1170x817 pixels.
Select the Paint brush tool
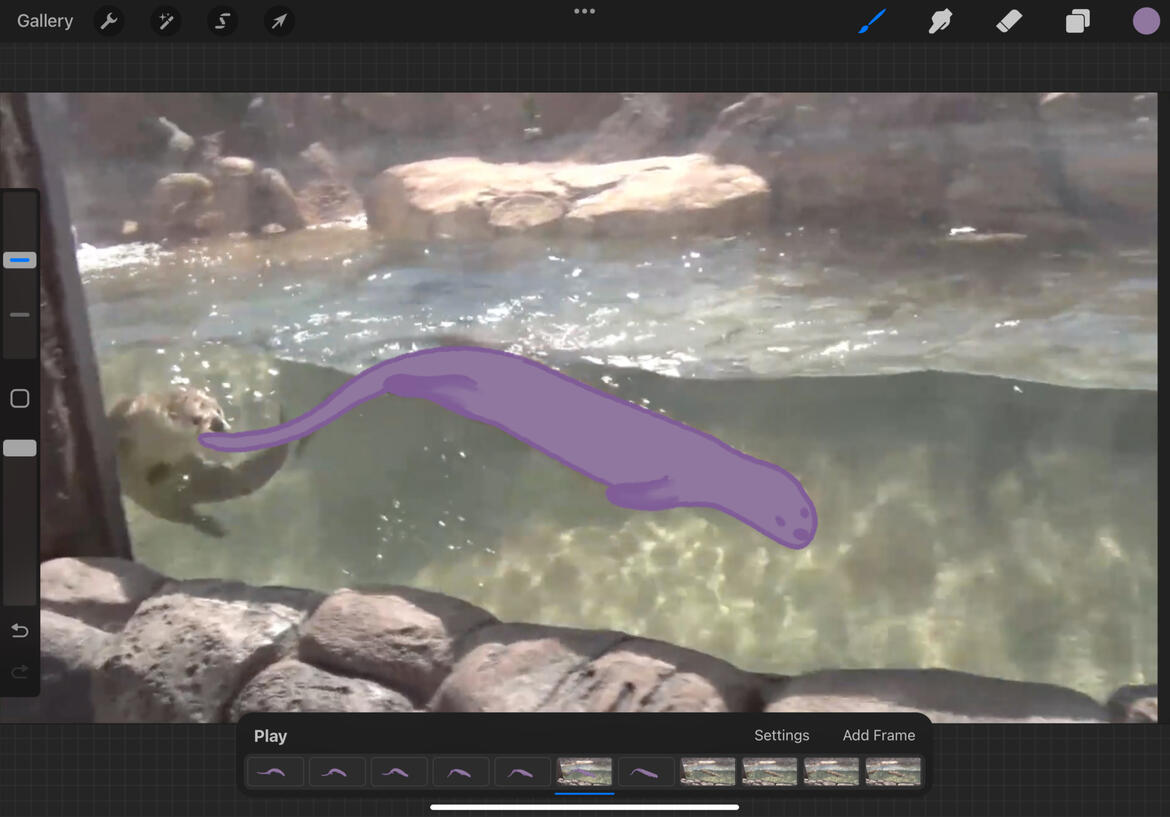pos(872,21)
